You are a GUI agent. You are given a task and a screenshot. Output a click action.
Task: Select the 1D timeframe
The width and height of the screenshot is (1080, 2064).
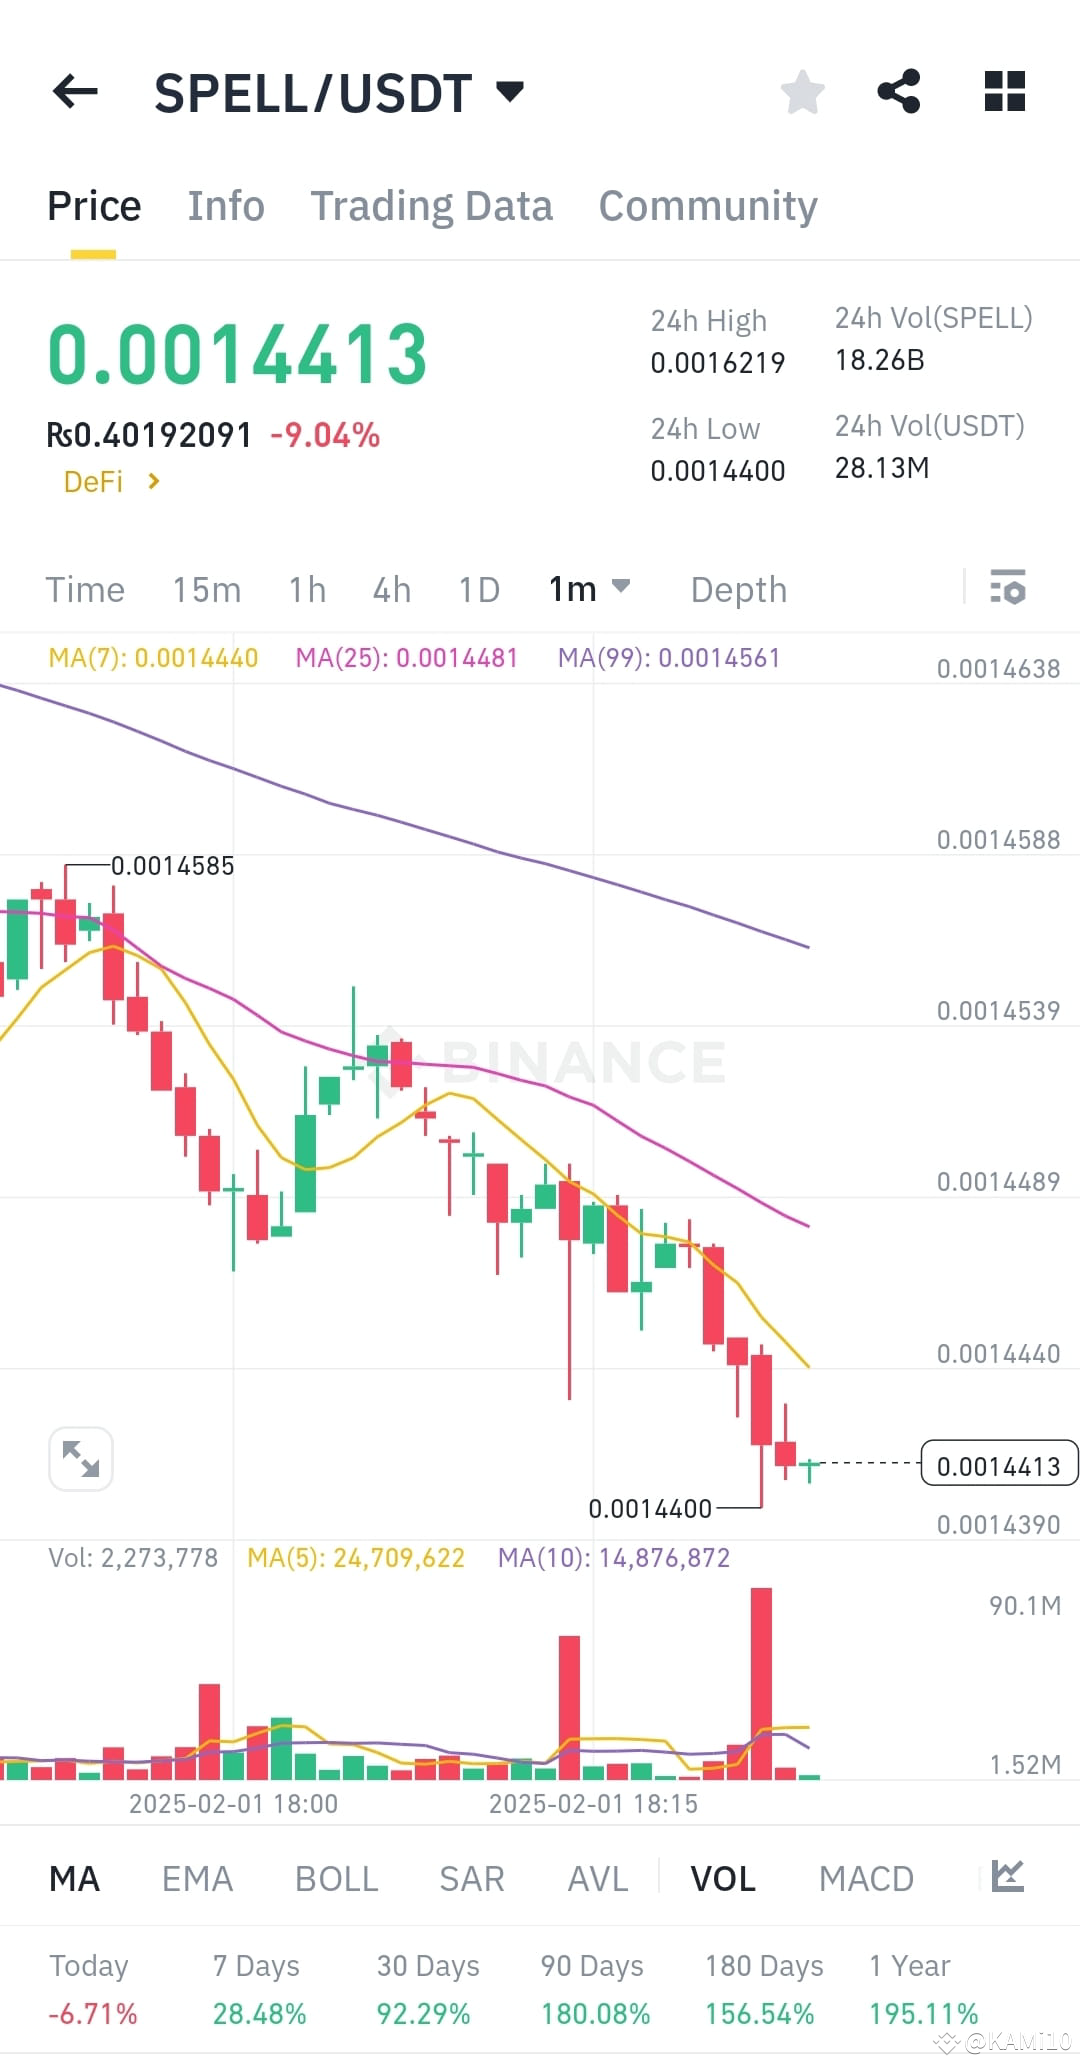coord(478,590)
